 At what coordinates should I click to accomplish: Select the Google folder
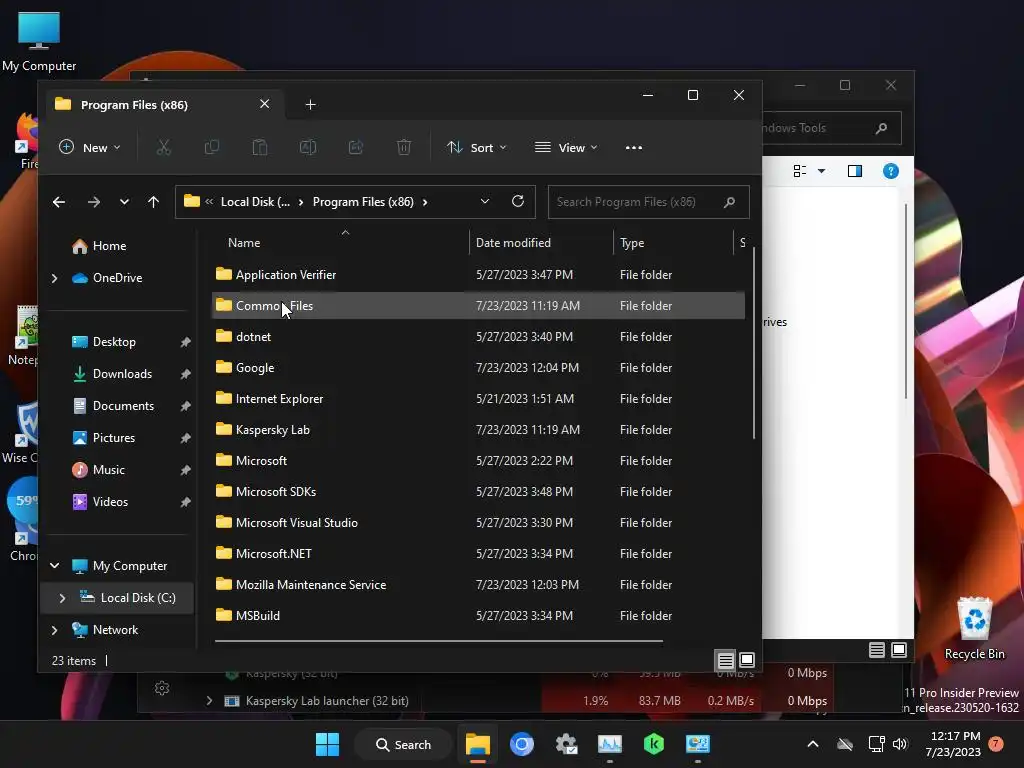[x=478, y=368]
